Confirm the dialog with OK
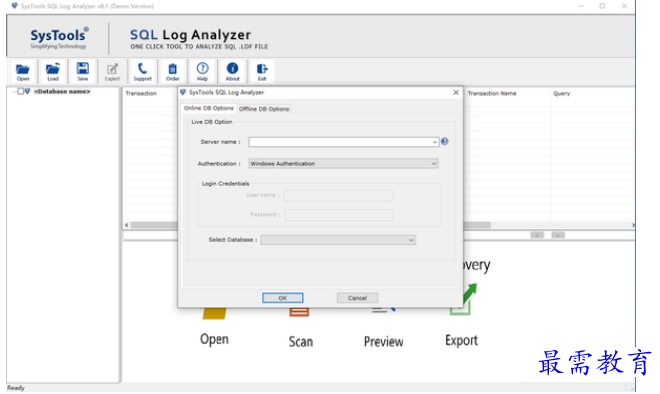This screenshot has height=394, width=660. pos(282,298)
